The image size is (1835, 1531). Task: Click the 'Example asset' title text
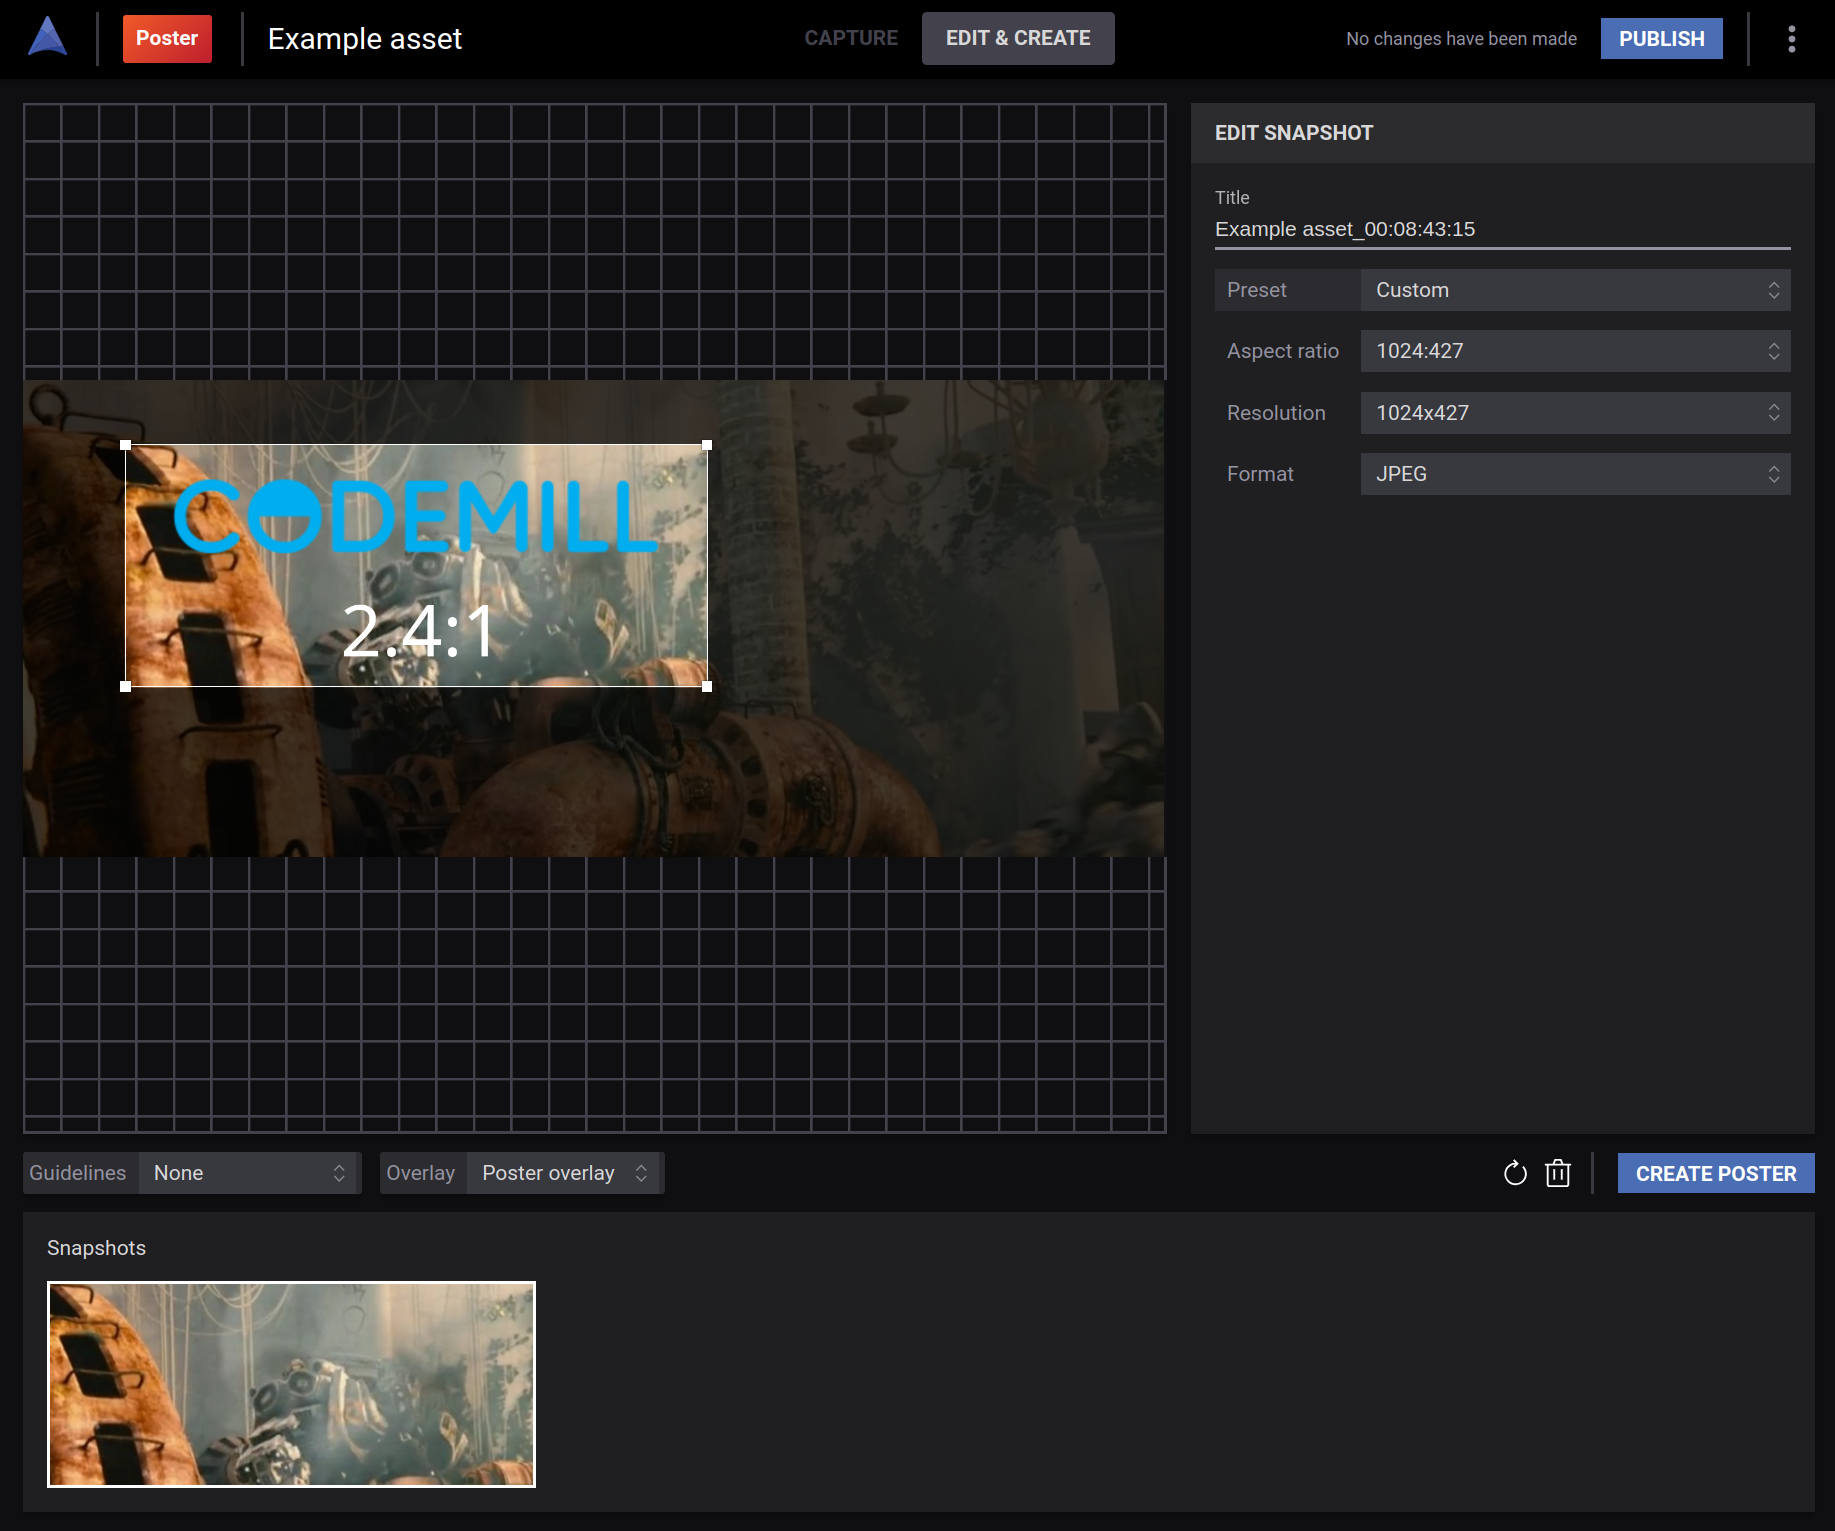click(365, 39)
